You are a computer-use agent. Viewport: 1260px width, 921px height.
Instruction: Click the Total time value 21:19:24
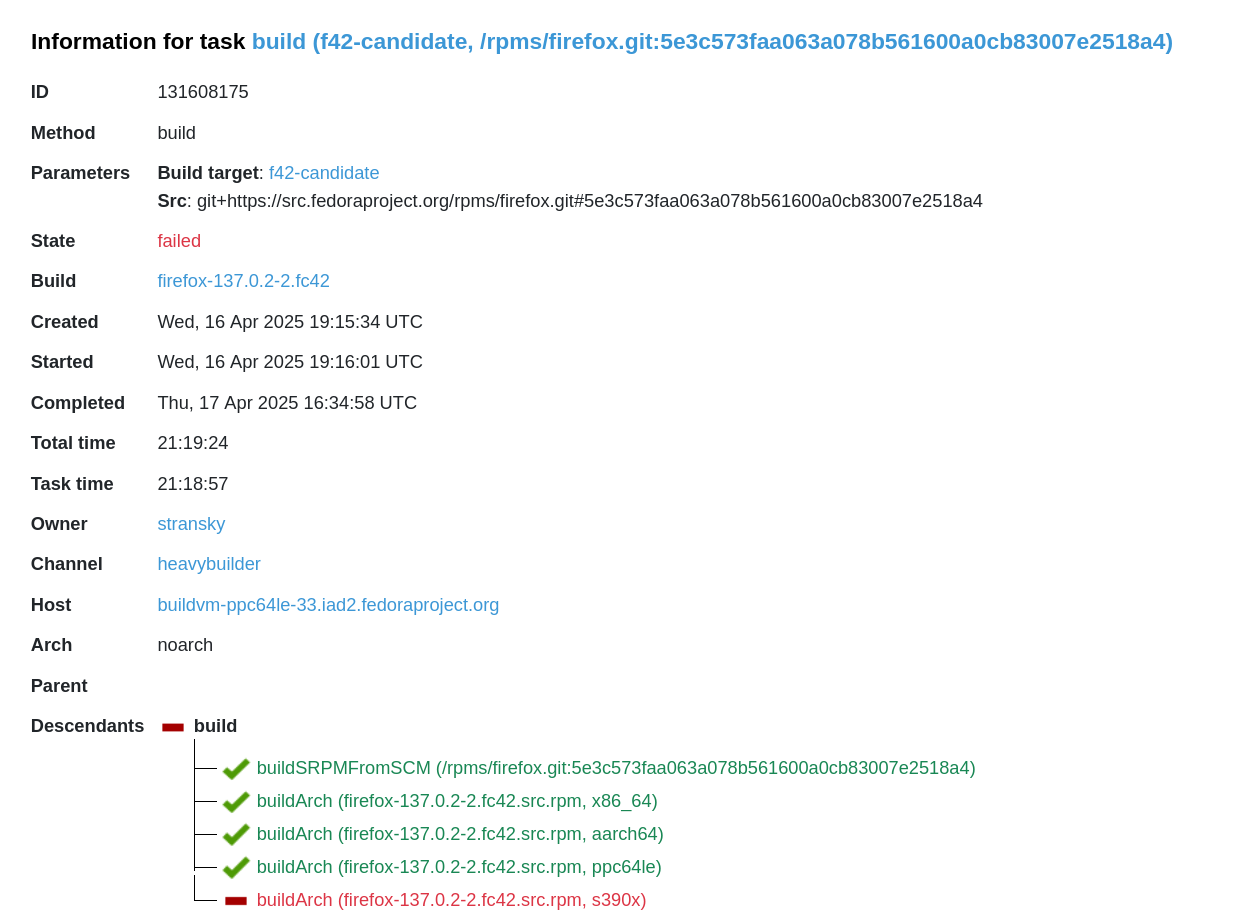point(193,443)
